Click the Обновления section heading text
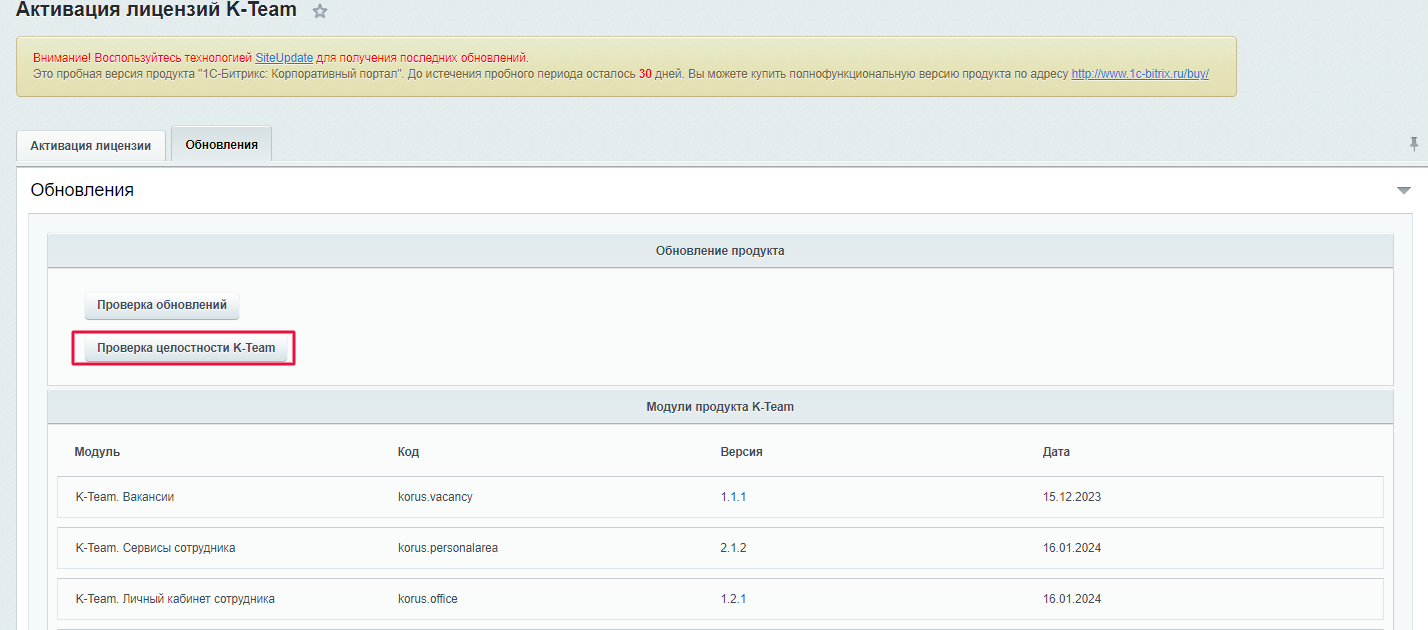 tap(82, 190)
